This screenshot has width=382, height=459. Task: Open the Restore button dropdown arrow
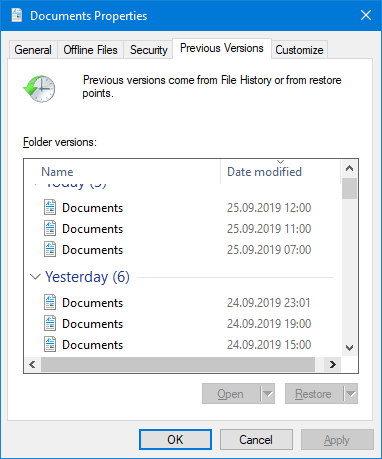coord(350,394)
